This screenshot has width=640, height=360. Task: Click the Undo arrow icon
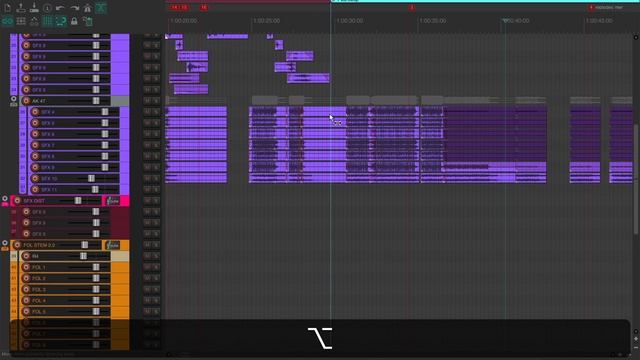pyautogui.click(x=60, y=8)
